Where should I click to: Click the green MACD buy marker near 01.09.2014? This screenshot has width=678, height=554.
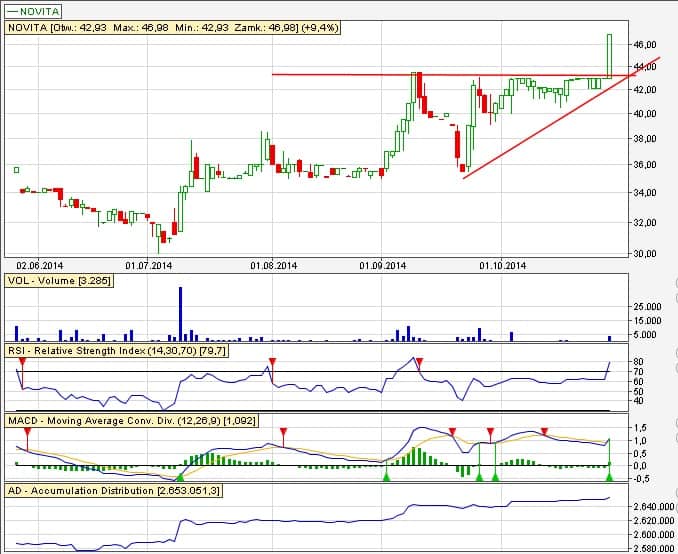pyautogui.click(x=386, y=477)
